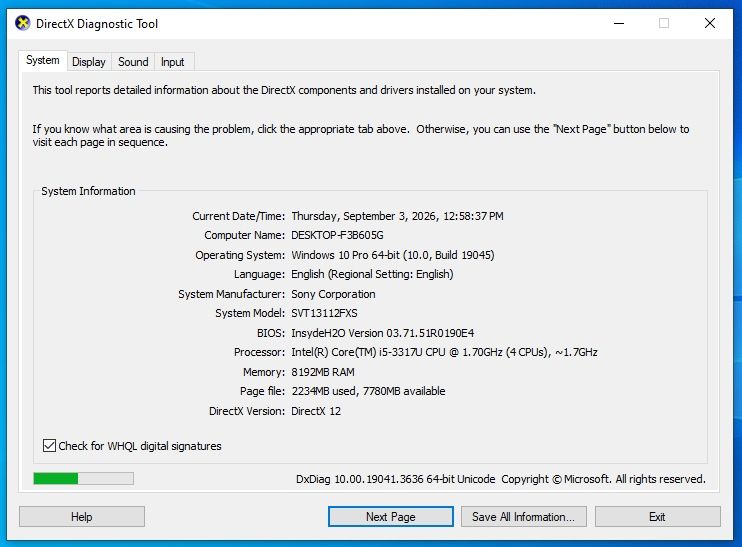This screenshot has width=742, height=547.
Task: Click system model SVT13112FXS
Action: click(324, 313)
